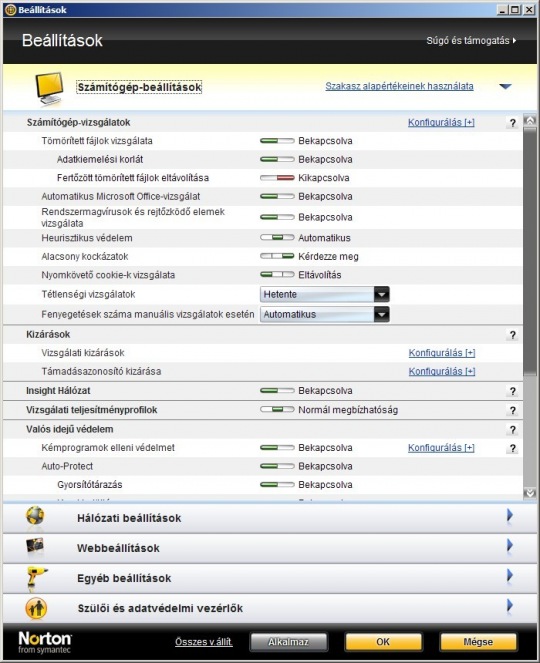Open help question mark for Insight Hálózat
Viewport: 540px width, 663px height.
(x=512, y=391)
